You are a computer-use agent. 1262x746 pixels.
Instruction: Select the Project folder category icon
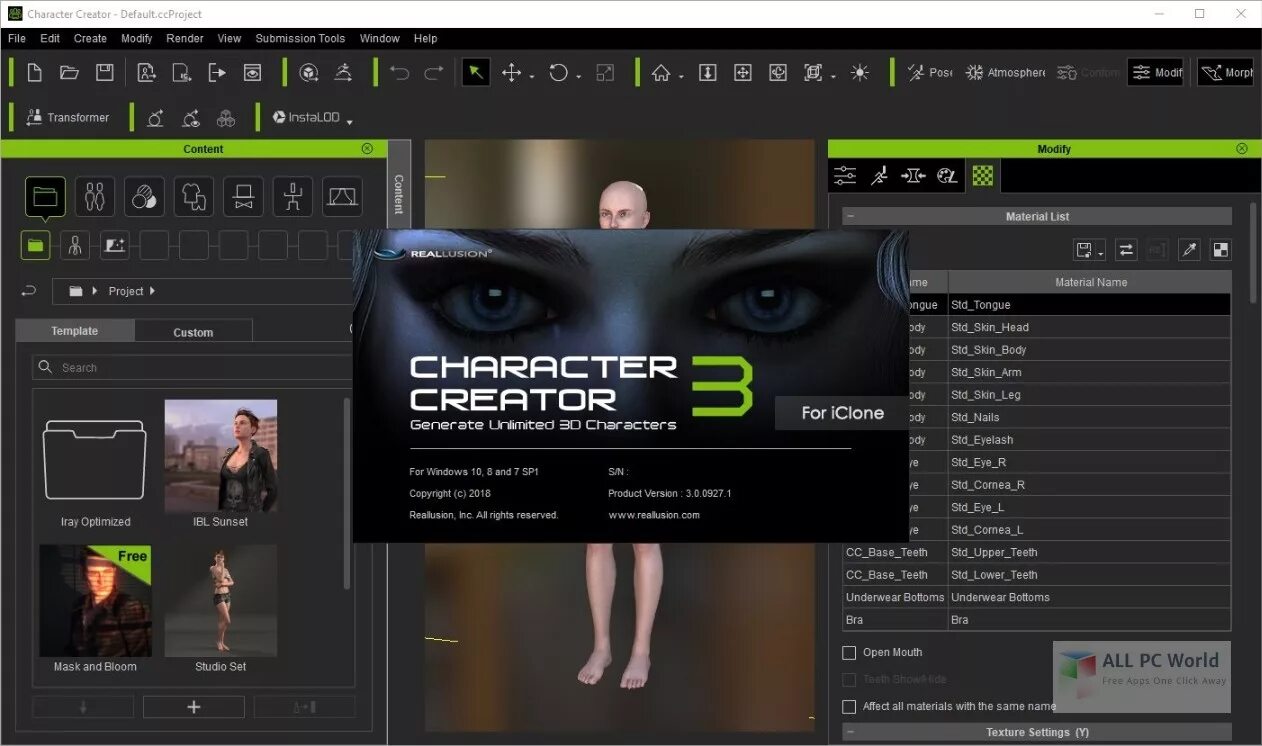tap(45, 197)
